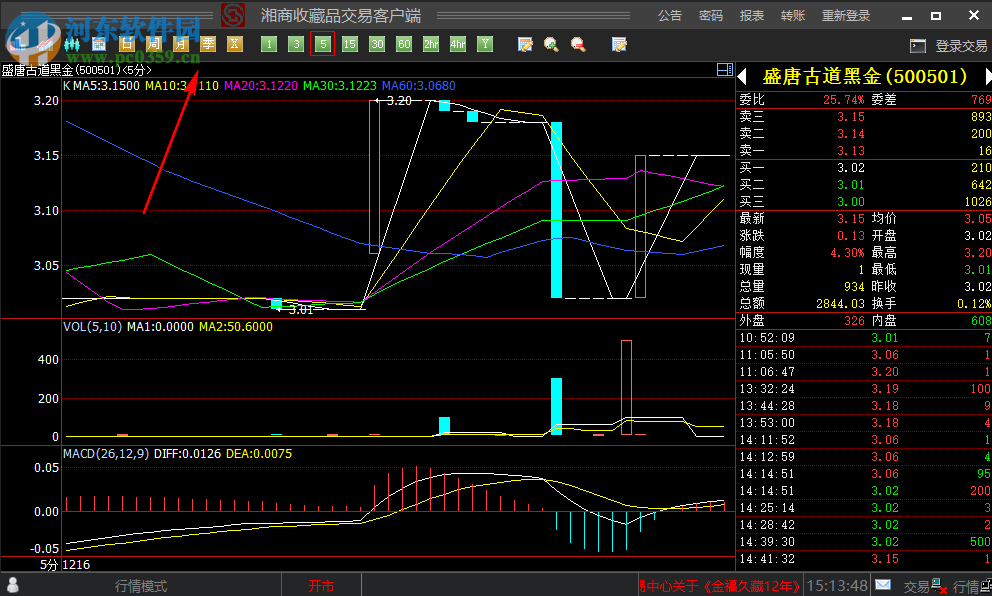Open the 报表 menu
The width and height of the screenshot is (992, 596).
[x=752, y=16]
